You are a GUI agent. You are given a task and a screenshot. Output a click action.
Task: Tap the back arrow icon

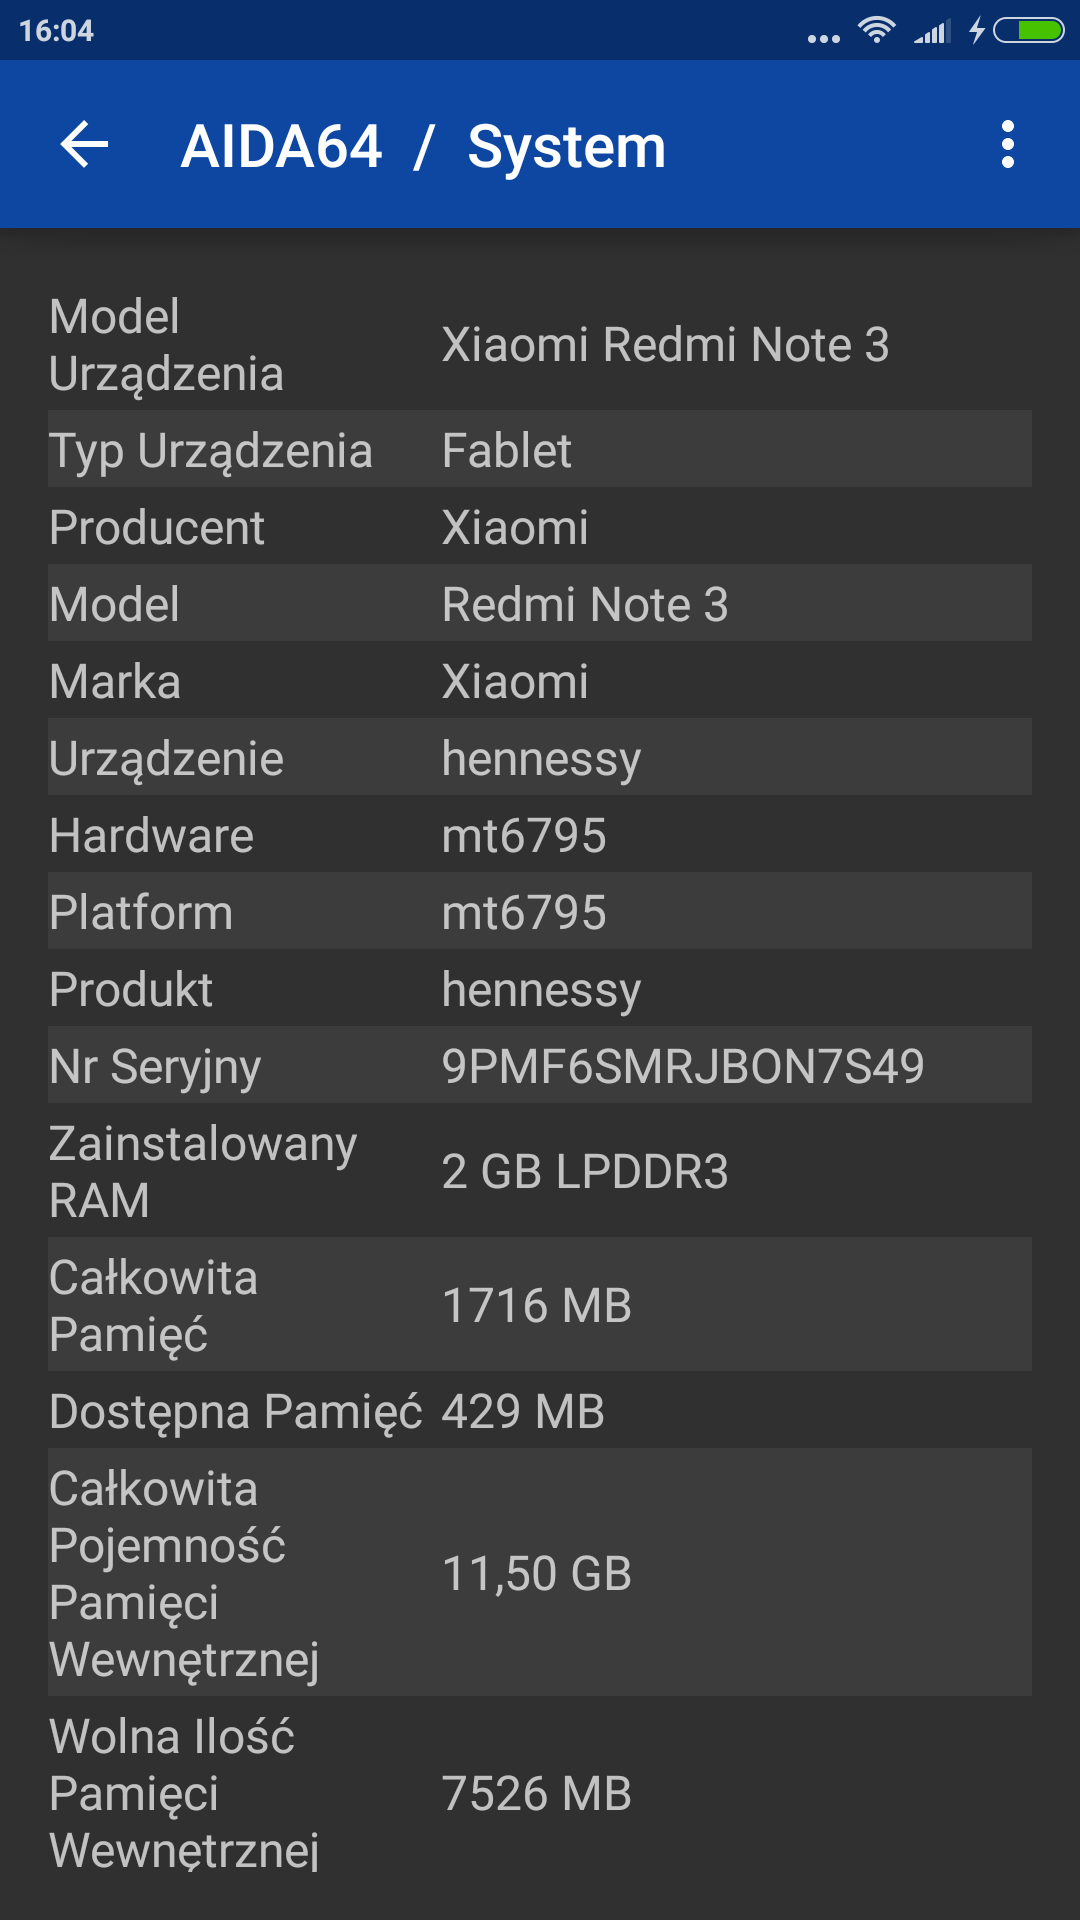[85, 145]
